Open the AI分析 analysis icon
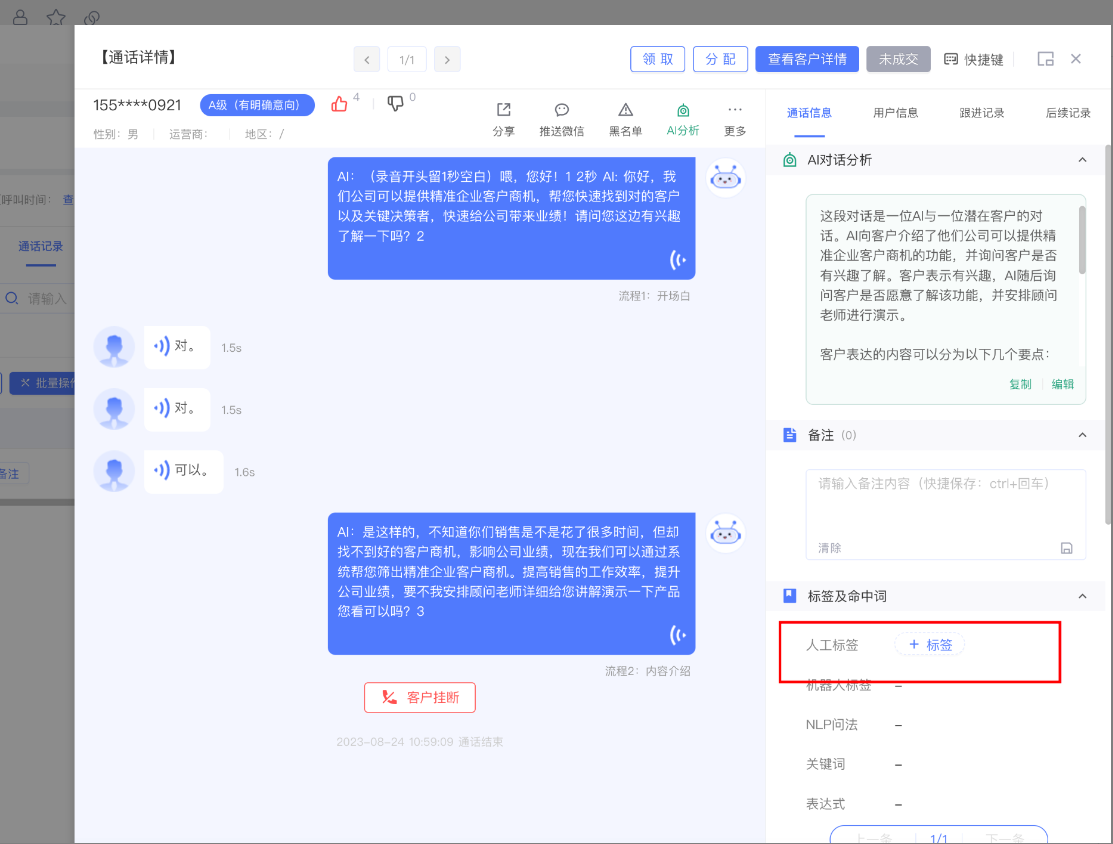This screenshot has width=1113, height=844. point(683,110)
